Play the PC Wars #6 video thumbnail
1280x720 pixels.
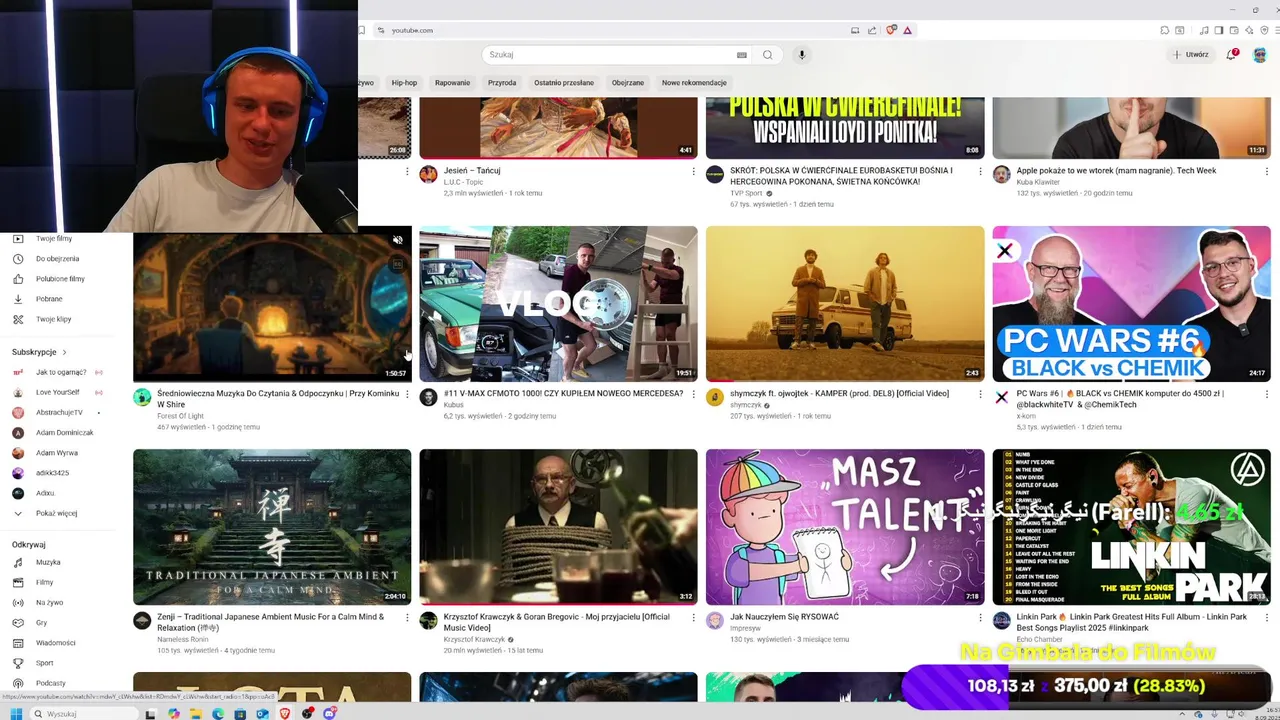pyautogui.click(x=1131, y=304)
